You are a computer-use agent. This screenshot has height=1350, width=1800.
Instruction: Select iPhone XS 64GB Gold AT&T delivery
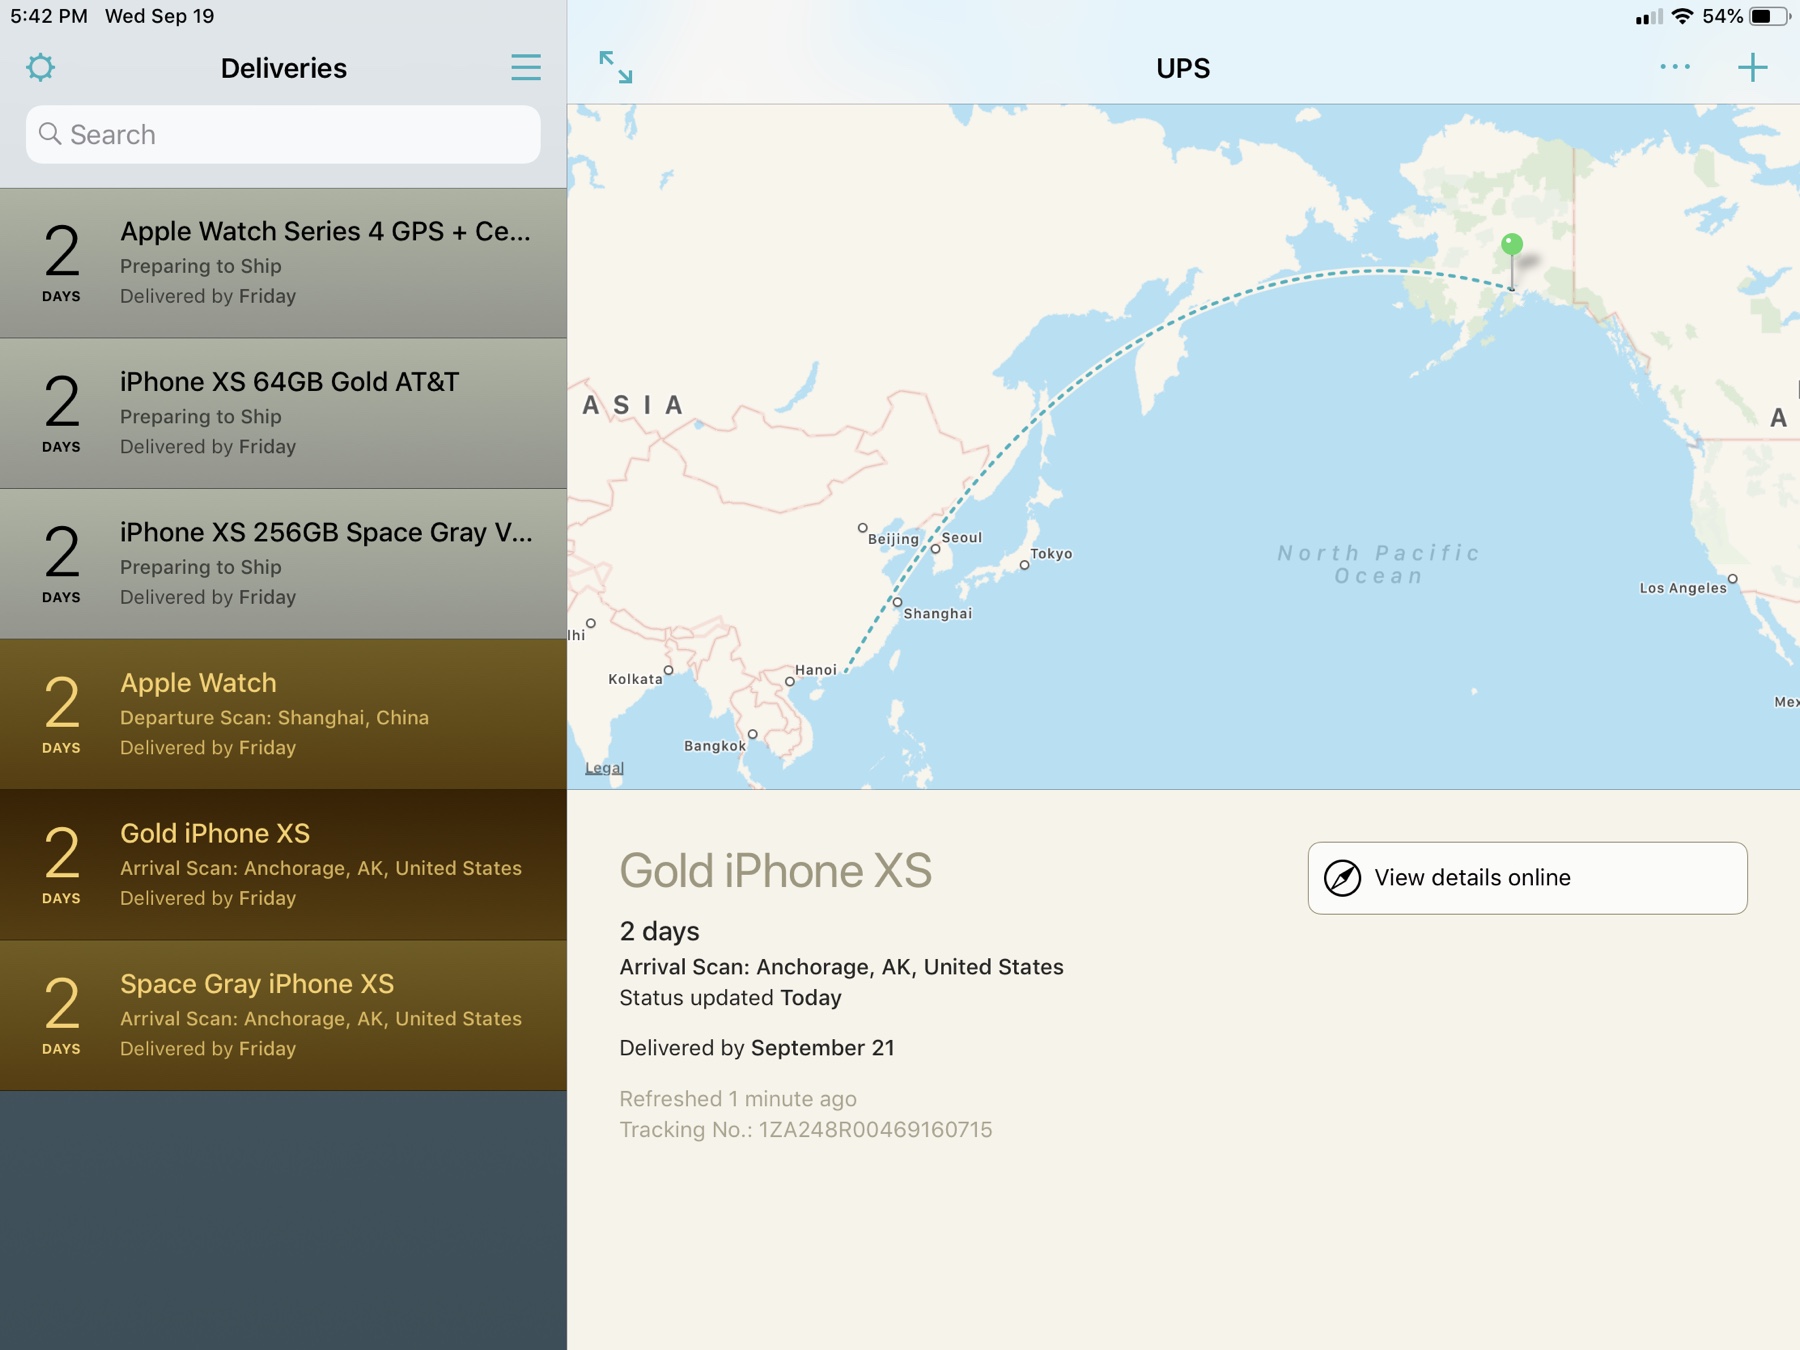tap(283, 414)
